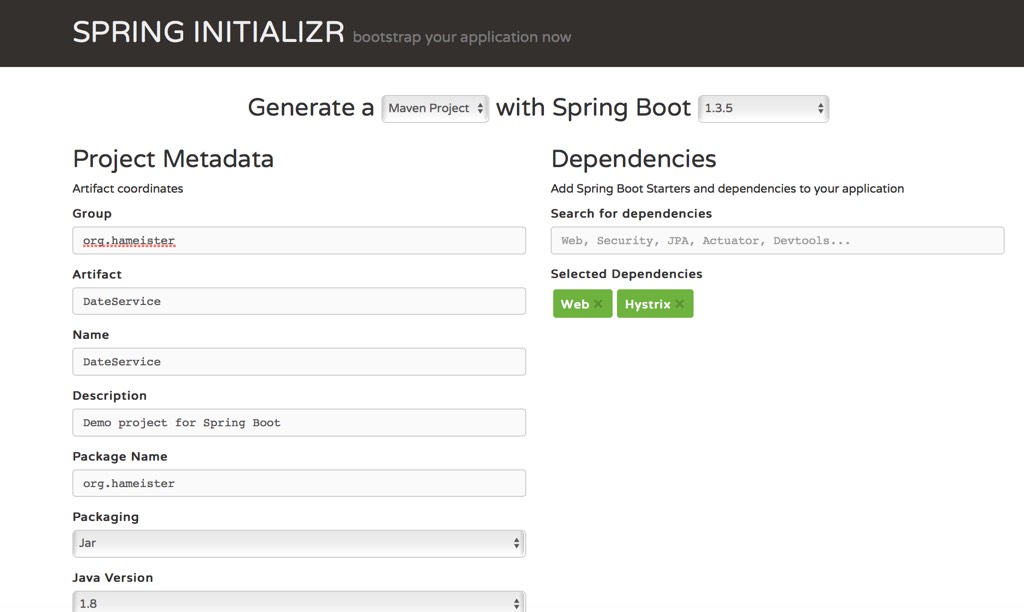Click the Package Name field label
Viewport: 1024px width, 612px height.
[x=120, y=456]
